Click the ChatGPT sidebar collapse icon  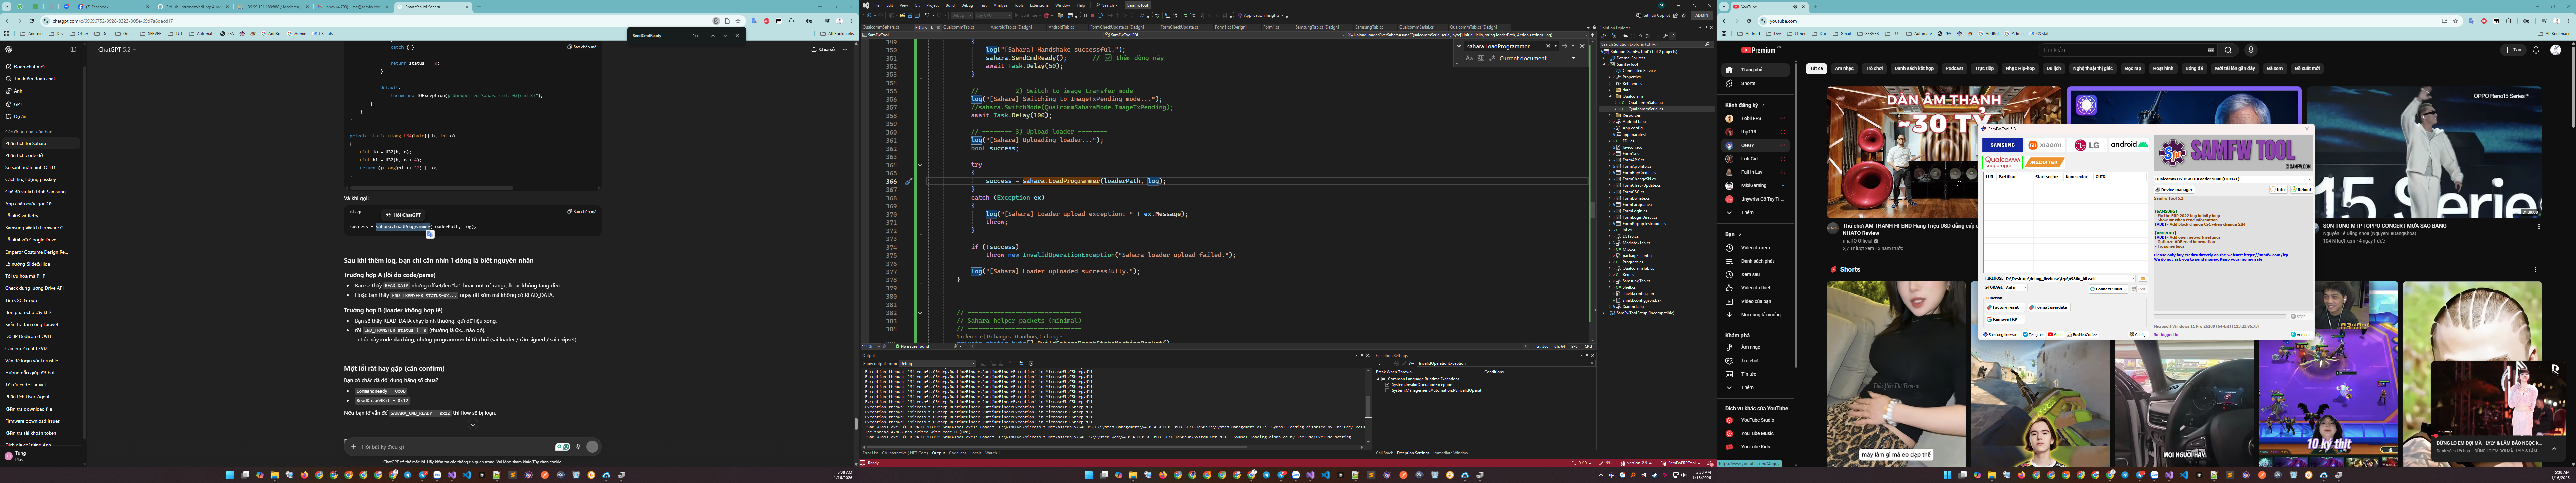(73, 49)
